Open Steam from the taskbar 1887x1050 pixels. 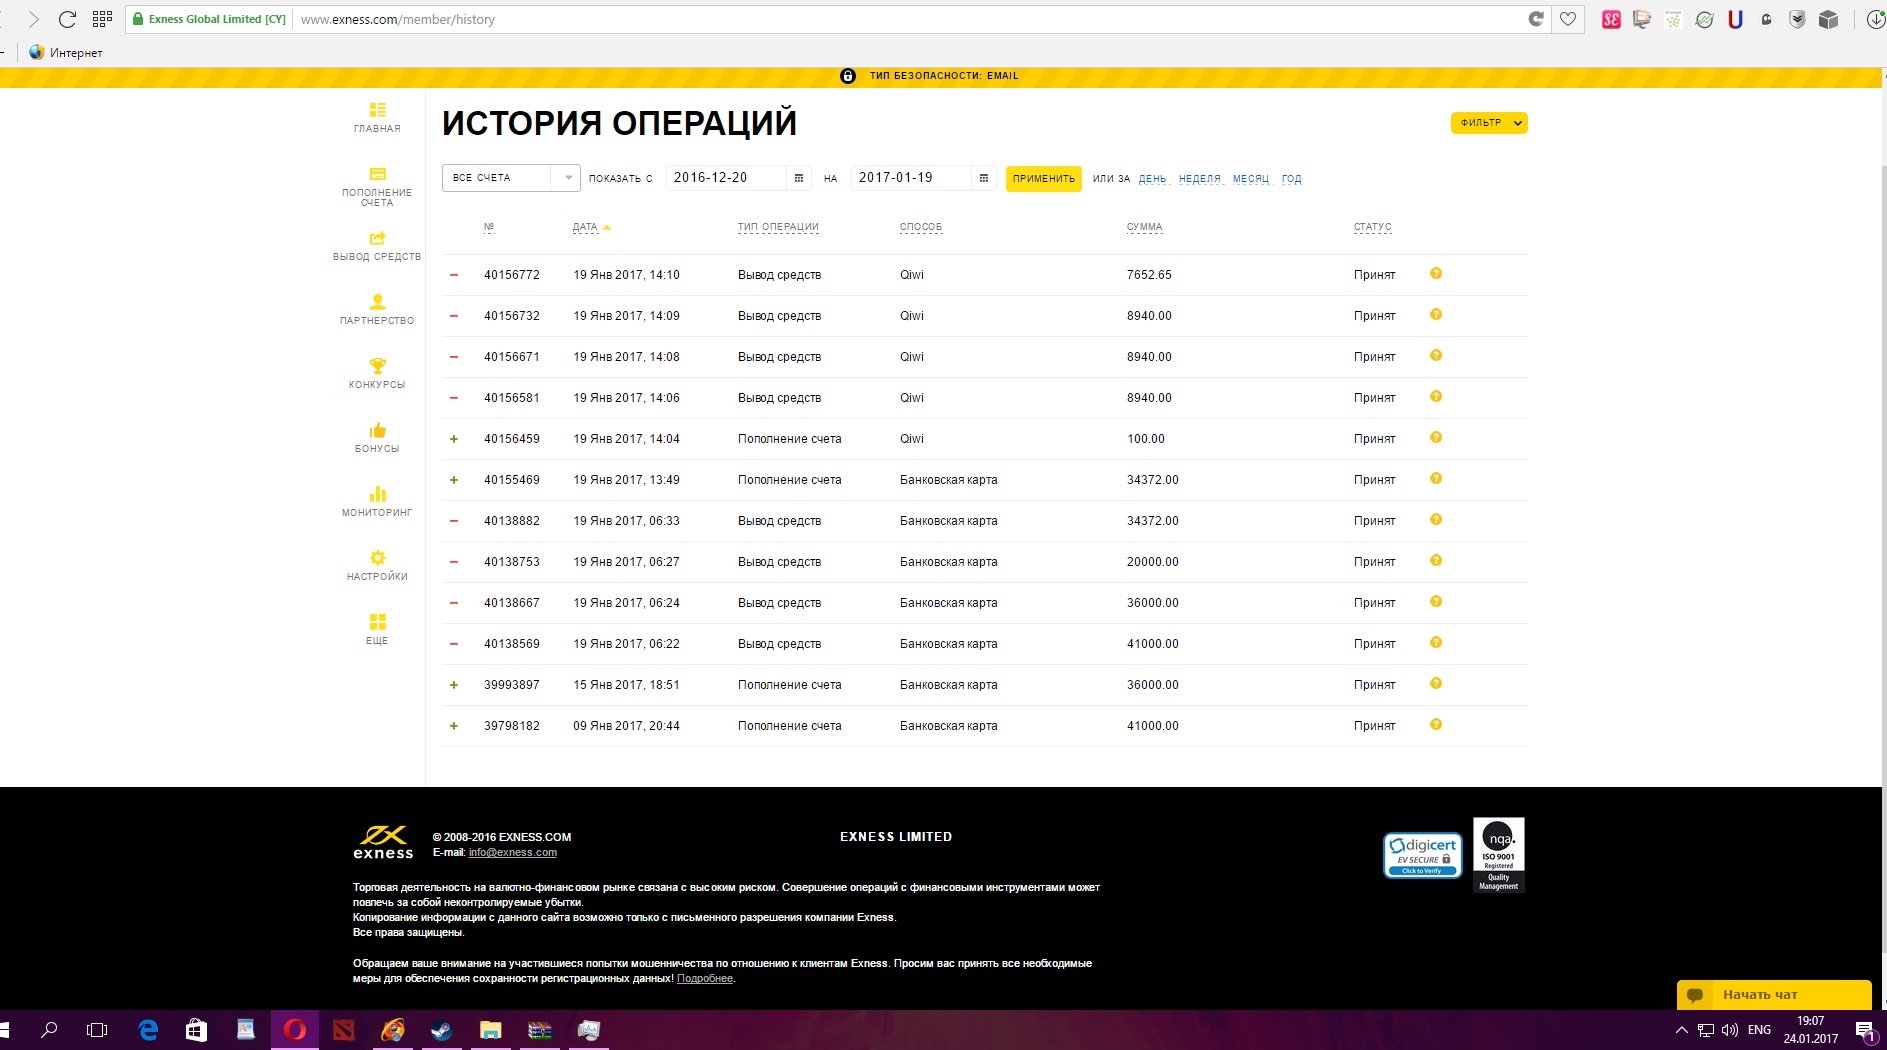(x=442, y=1030)
